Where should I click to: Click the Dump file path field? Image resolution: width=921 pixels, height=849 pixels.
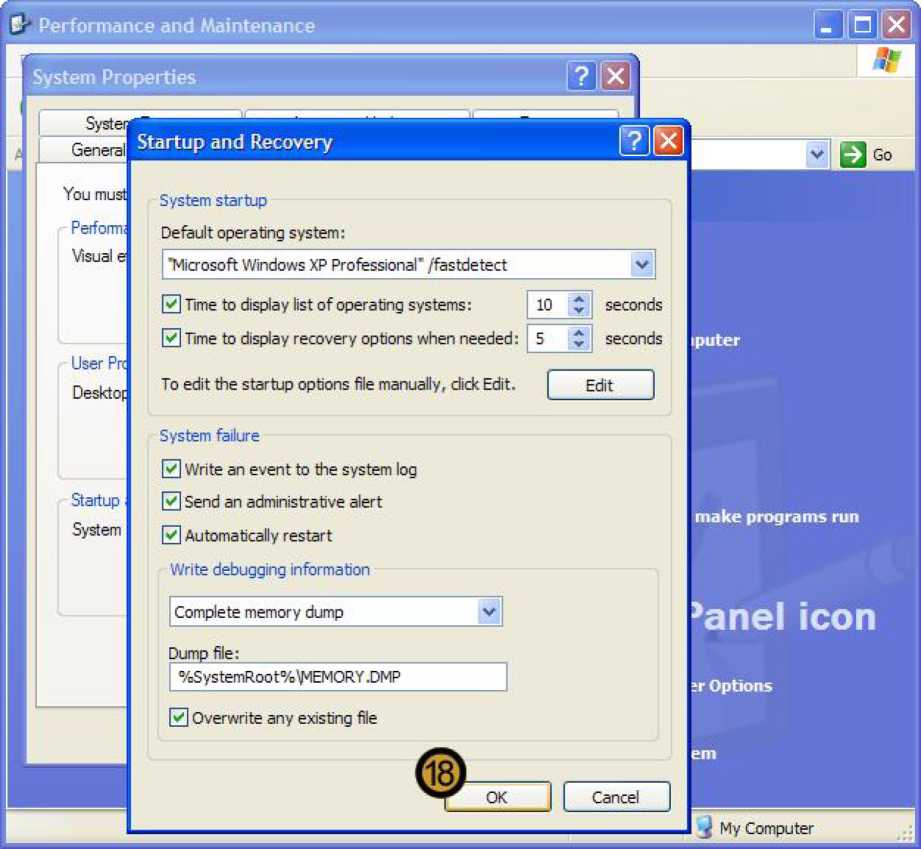(x=338, y=677)
